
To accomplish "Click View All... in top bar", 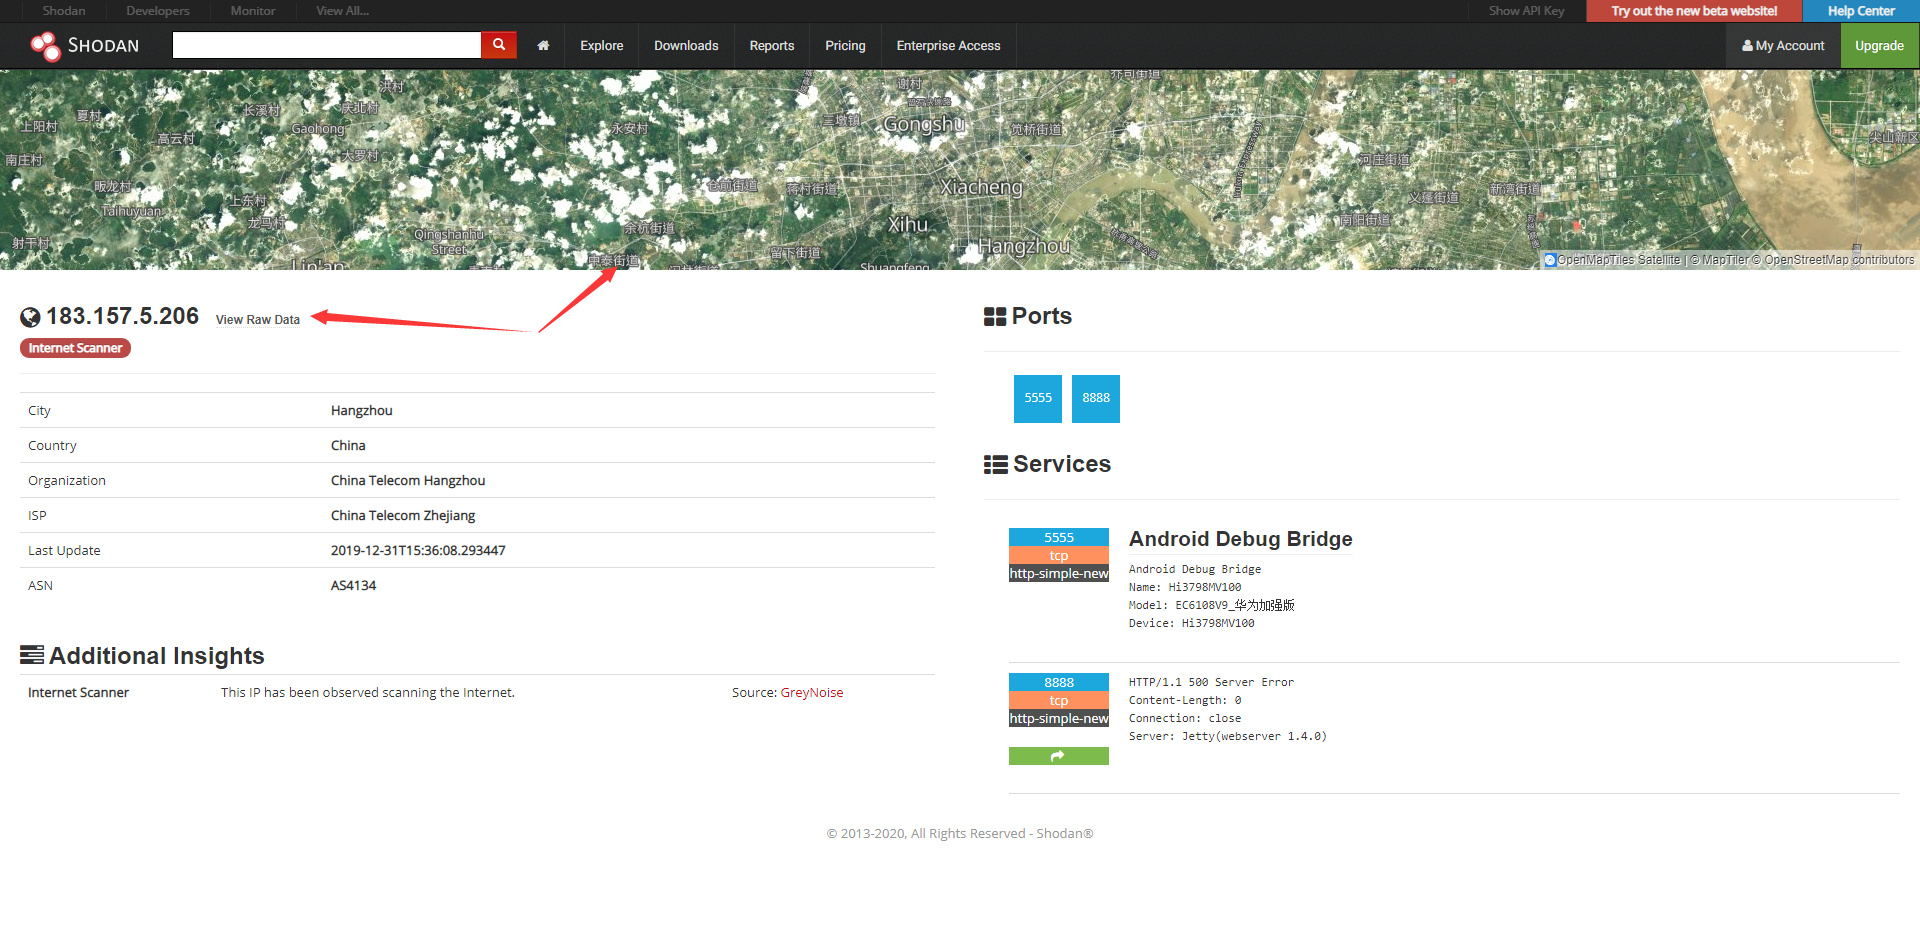I will coord(343,11).
